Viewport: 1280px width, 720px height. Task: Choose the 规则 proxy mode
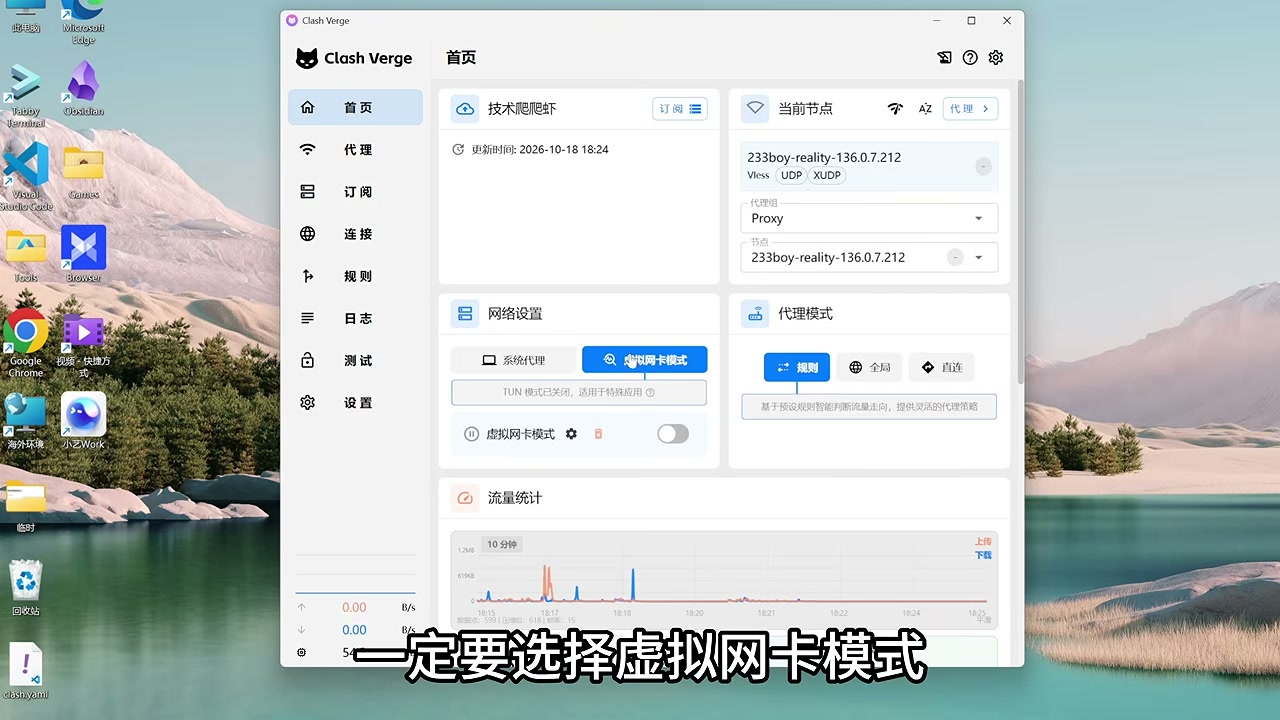click(x=797, y=367)
